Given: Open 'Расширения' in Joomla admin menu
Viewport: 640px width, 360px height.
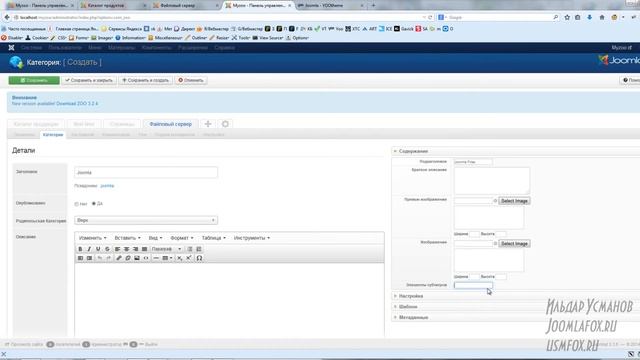Looking at the screenshot, I should (193, 48).
